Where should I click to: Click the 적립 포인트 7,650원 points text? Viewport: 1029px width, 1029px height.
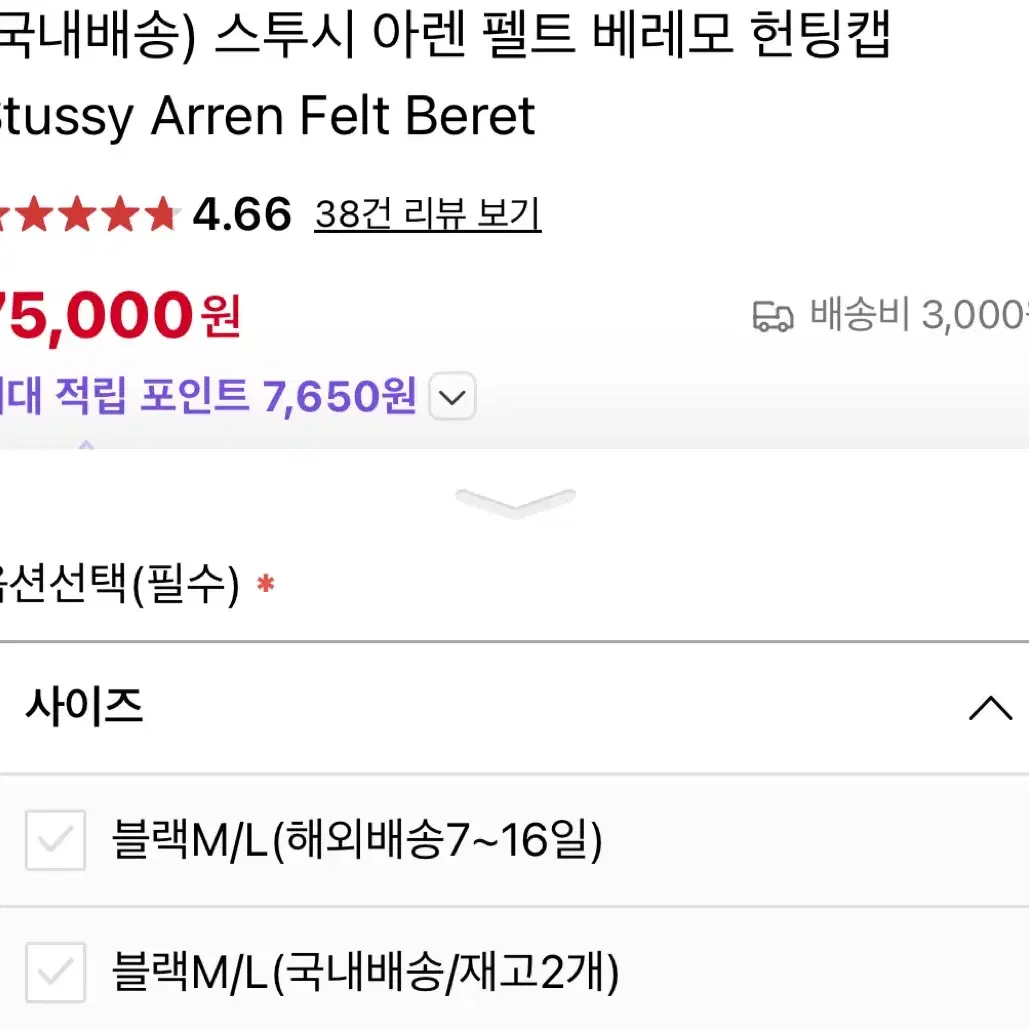(207, 396)
